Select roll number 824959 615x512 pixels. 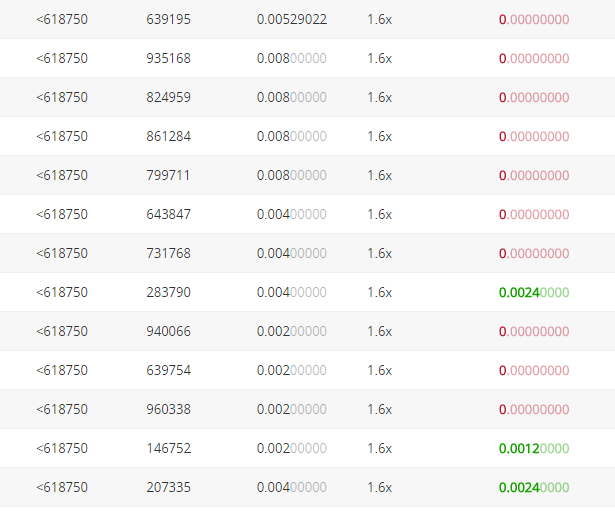coord(168,97)
